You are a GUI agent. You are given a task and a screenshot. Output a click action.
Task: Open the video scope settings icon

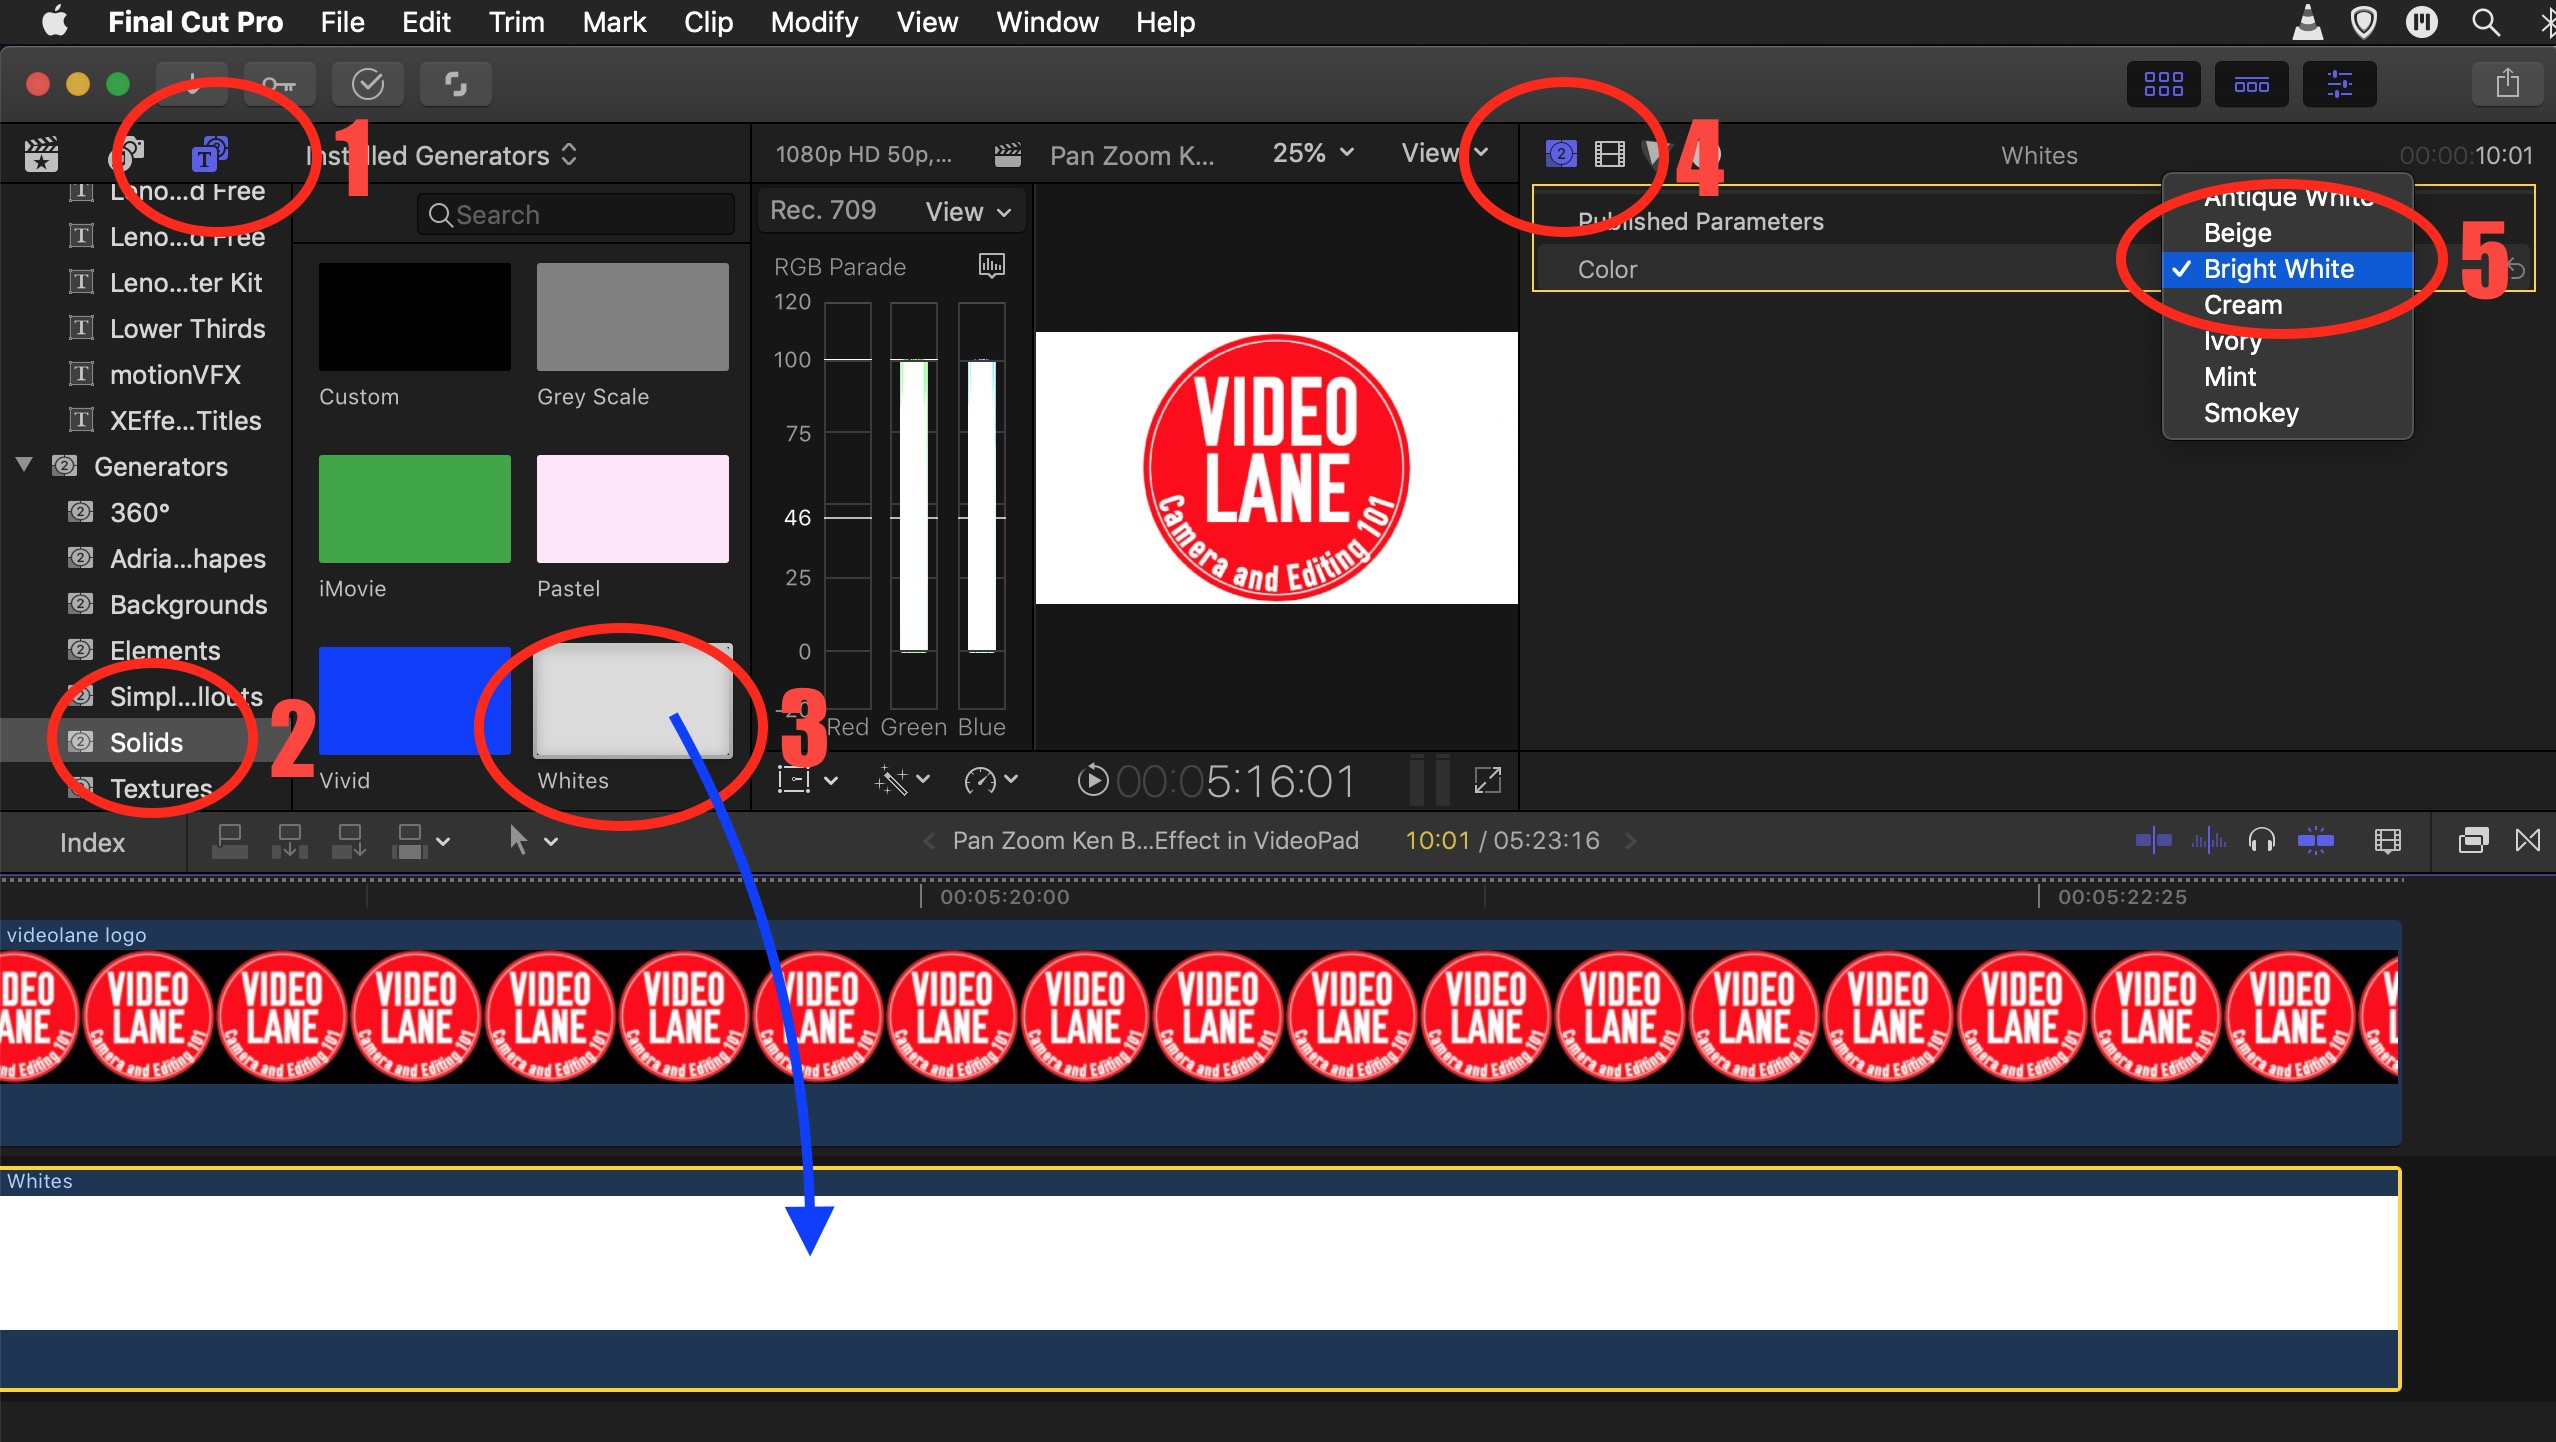(991, 266)
